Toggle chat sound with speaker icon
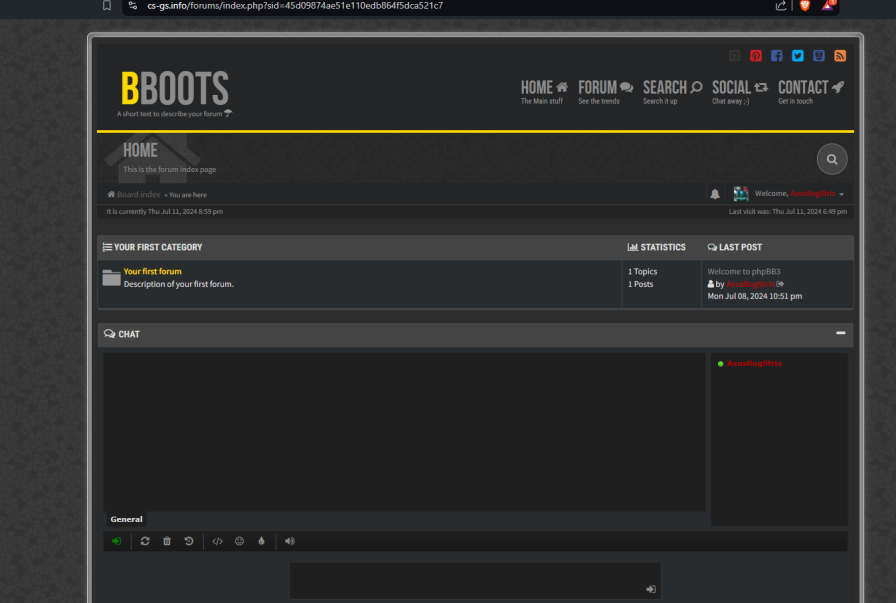This screenshot has height=603, width=896. (290, 541)
